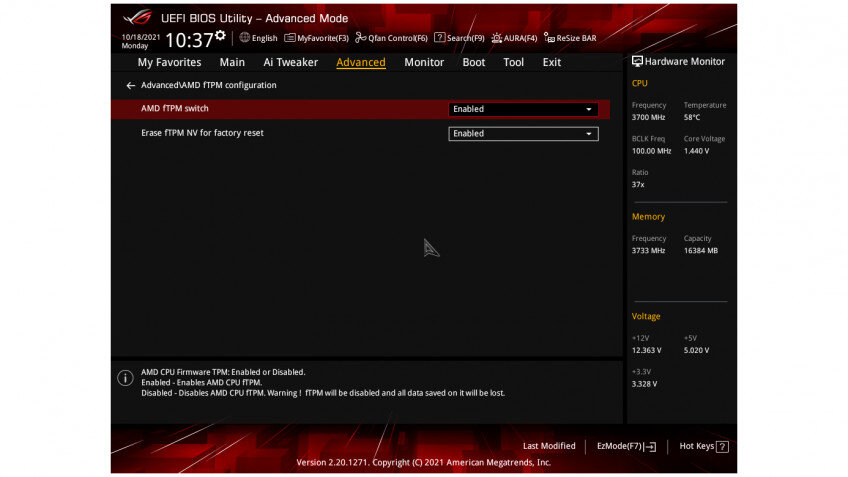Click the 12.363 V value
Screen dimensions: 848x477
[x=646, y=350]
